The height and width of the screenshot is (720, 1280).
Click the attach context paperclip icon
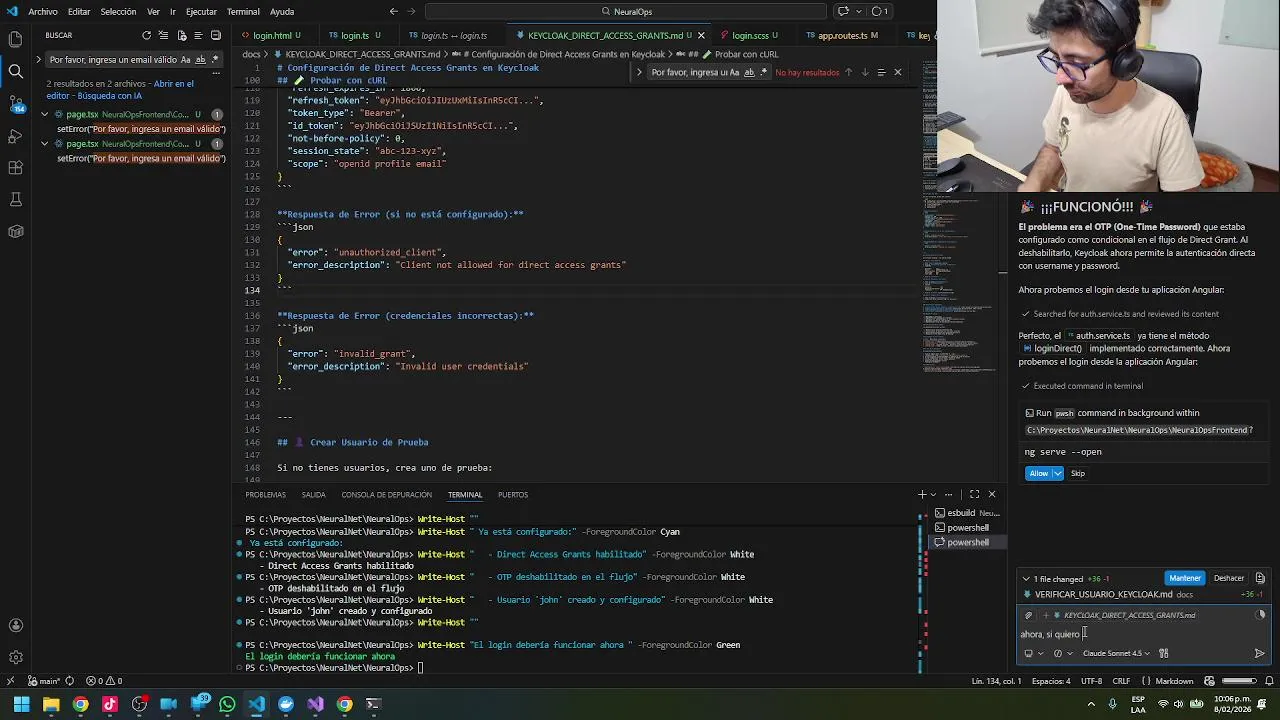click(x=1029, y=616)
